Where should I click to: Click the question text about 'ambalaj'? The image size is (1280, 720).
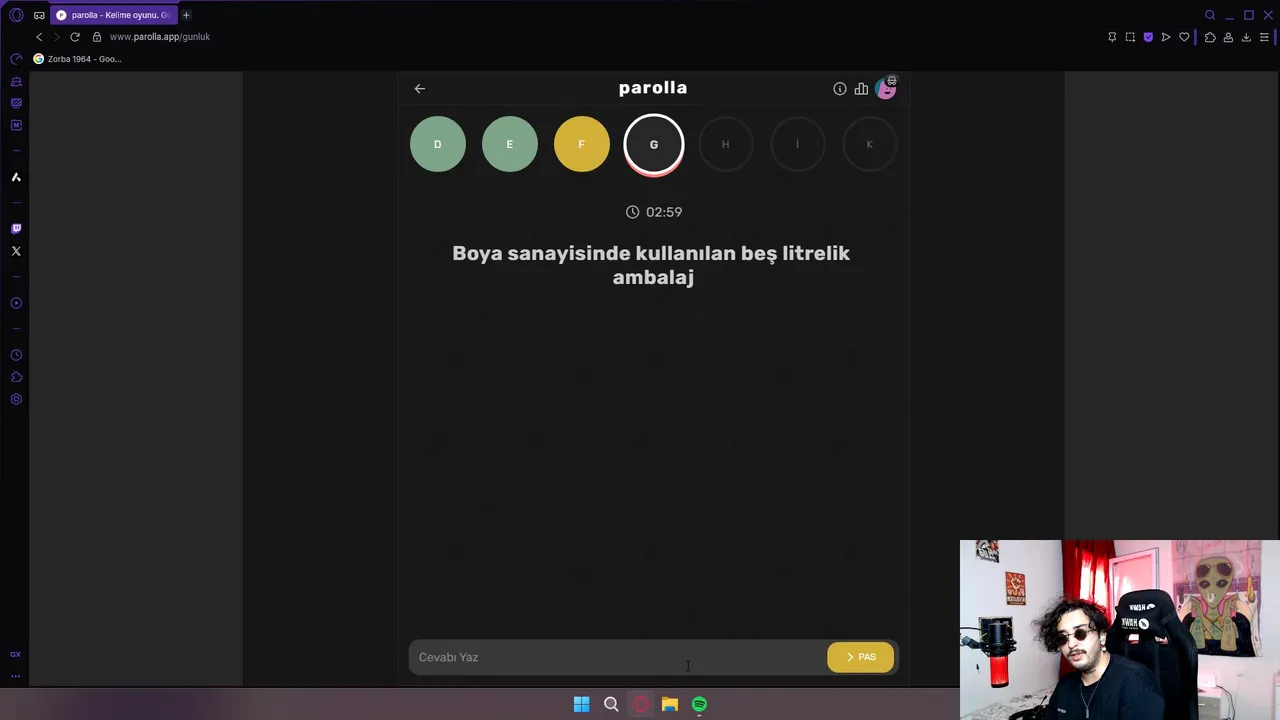pyautogui.click(x=652, y=265)
